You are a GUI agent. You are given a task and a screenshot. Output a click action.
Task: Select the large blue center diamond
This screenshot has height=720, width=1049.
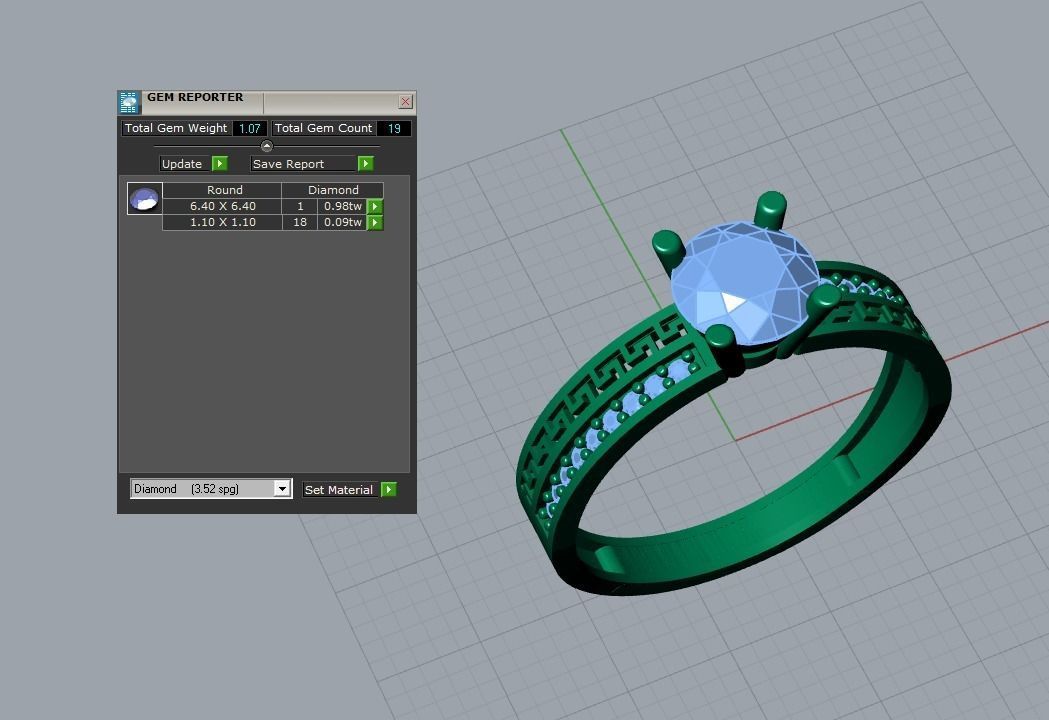tap(745, 282)
